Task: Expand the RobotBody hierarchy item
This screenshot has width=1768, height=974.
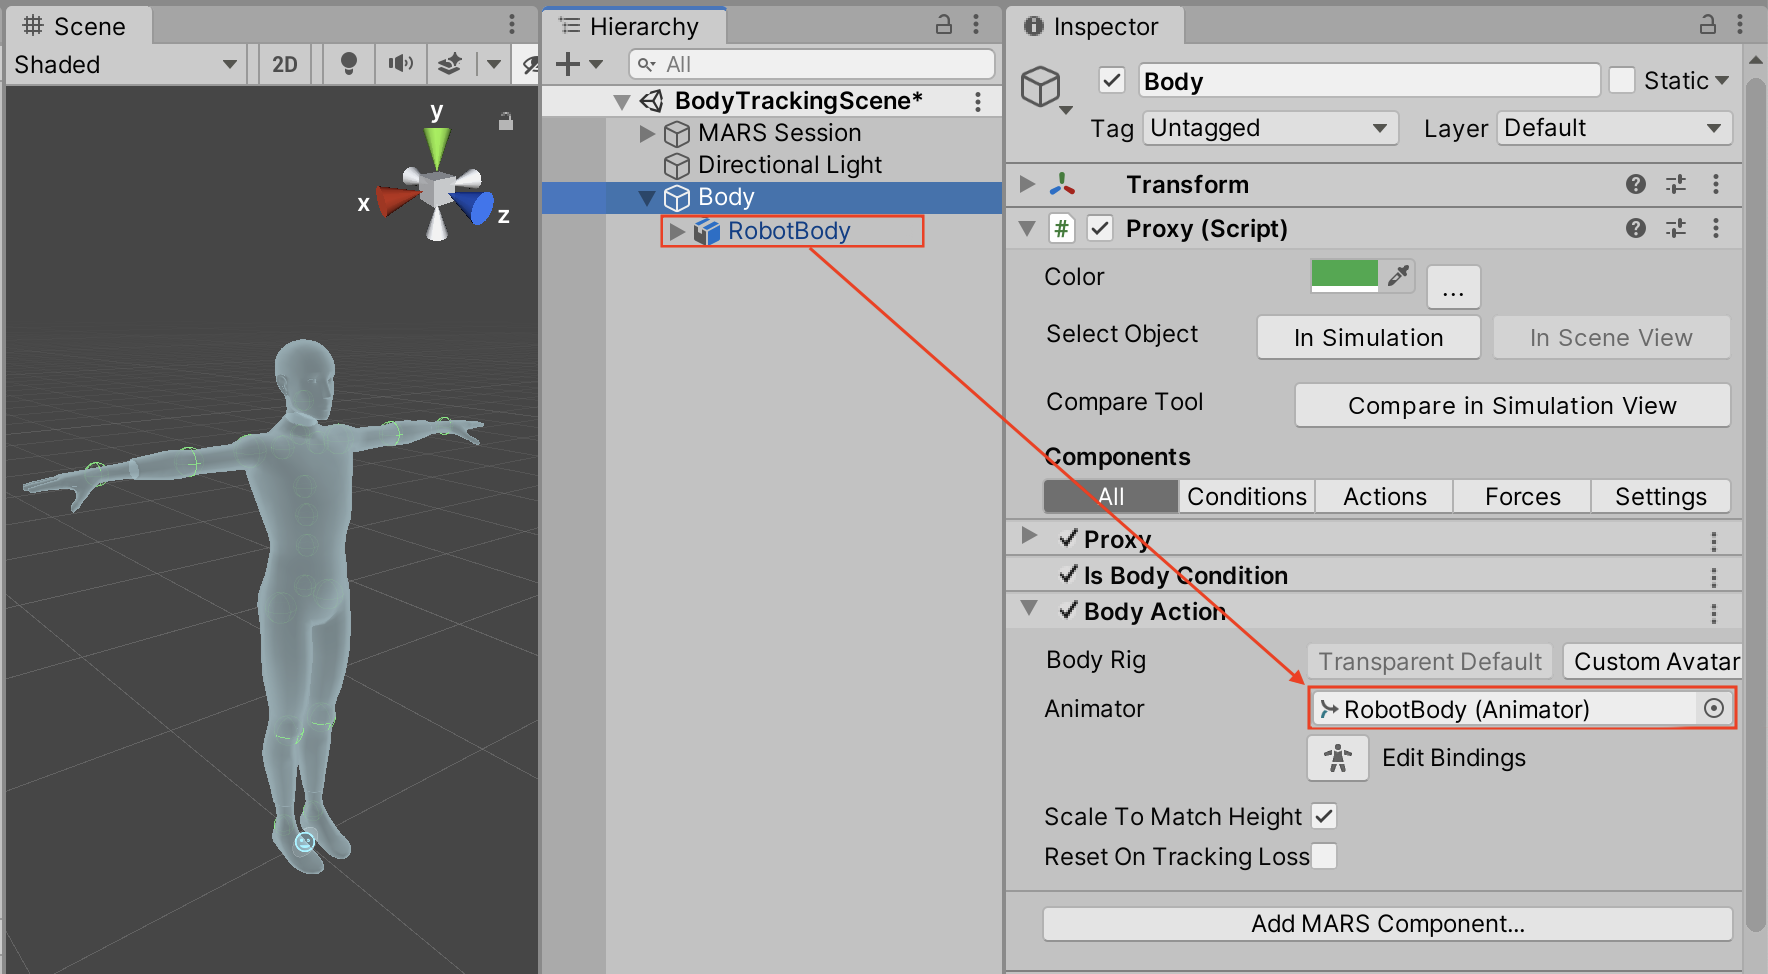Action: click(x=677, y=231)
